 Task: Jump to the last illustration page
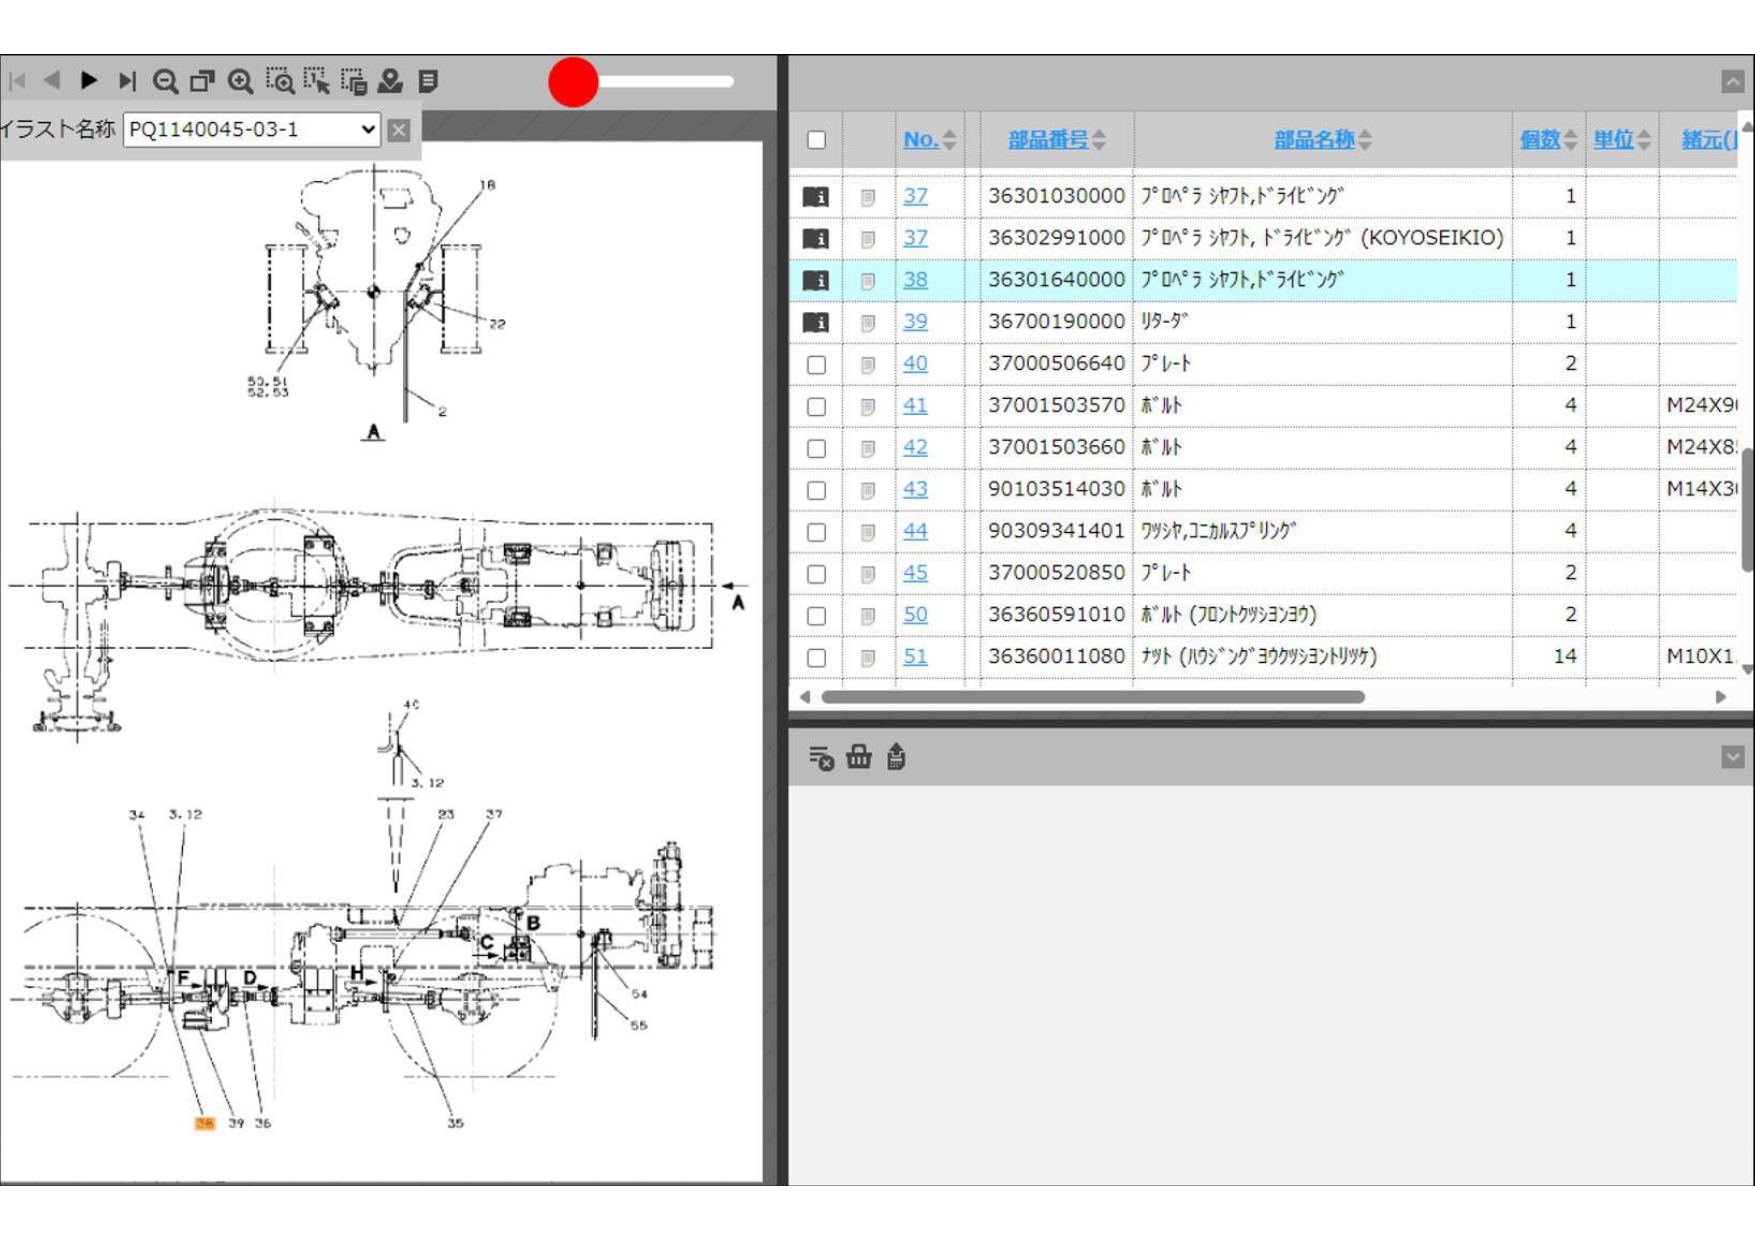[x=127, y=81]
